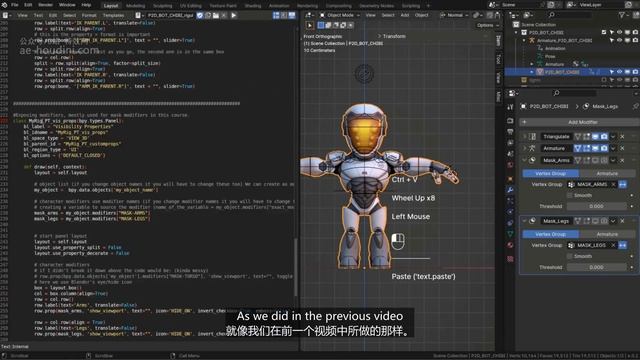
Task: Expand the Transform panel in sidebar
Action: (x=392, y=36)
